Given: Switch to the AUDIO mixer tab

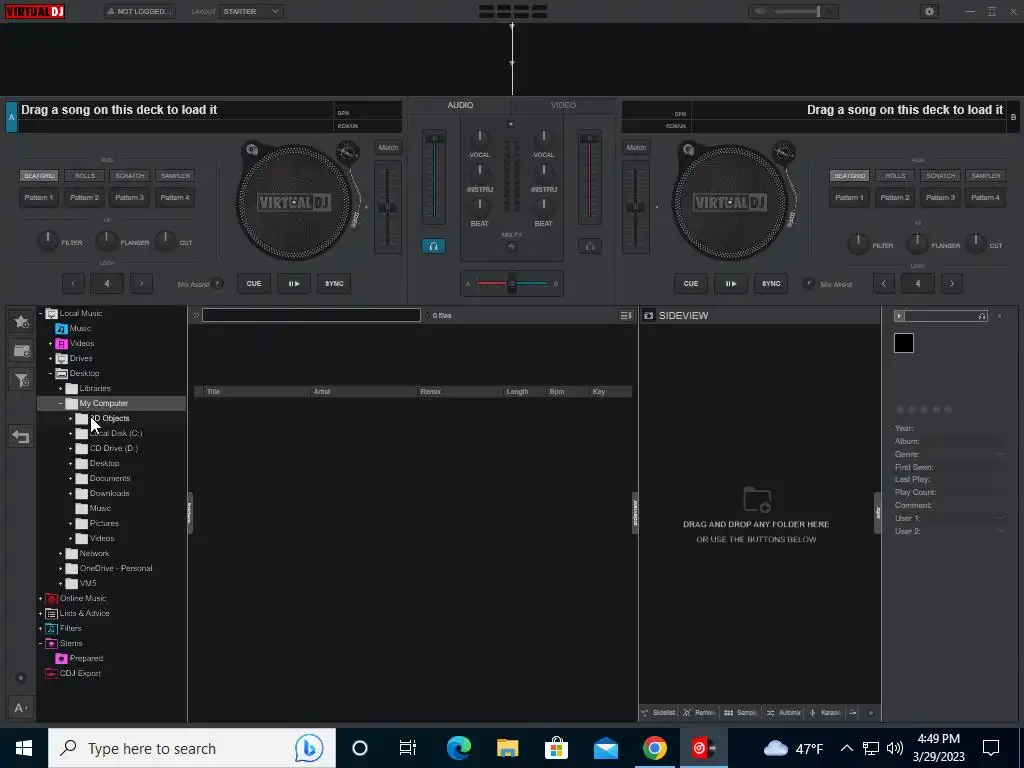Looking at the screenshot, I should [x=460, y=105].
